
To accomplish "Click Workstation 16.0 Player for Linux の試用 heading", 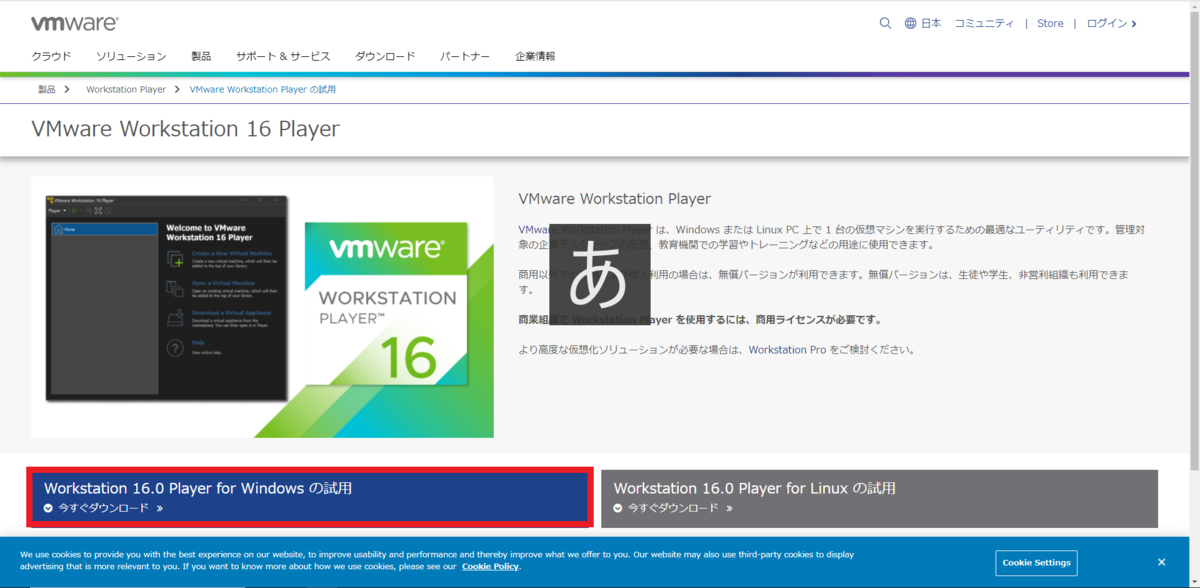I will click(755, 488).
